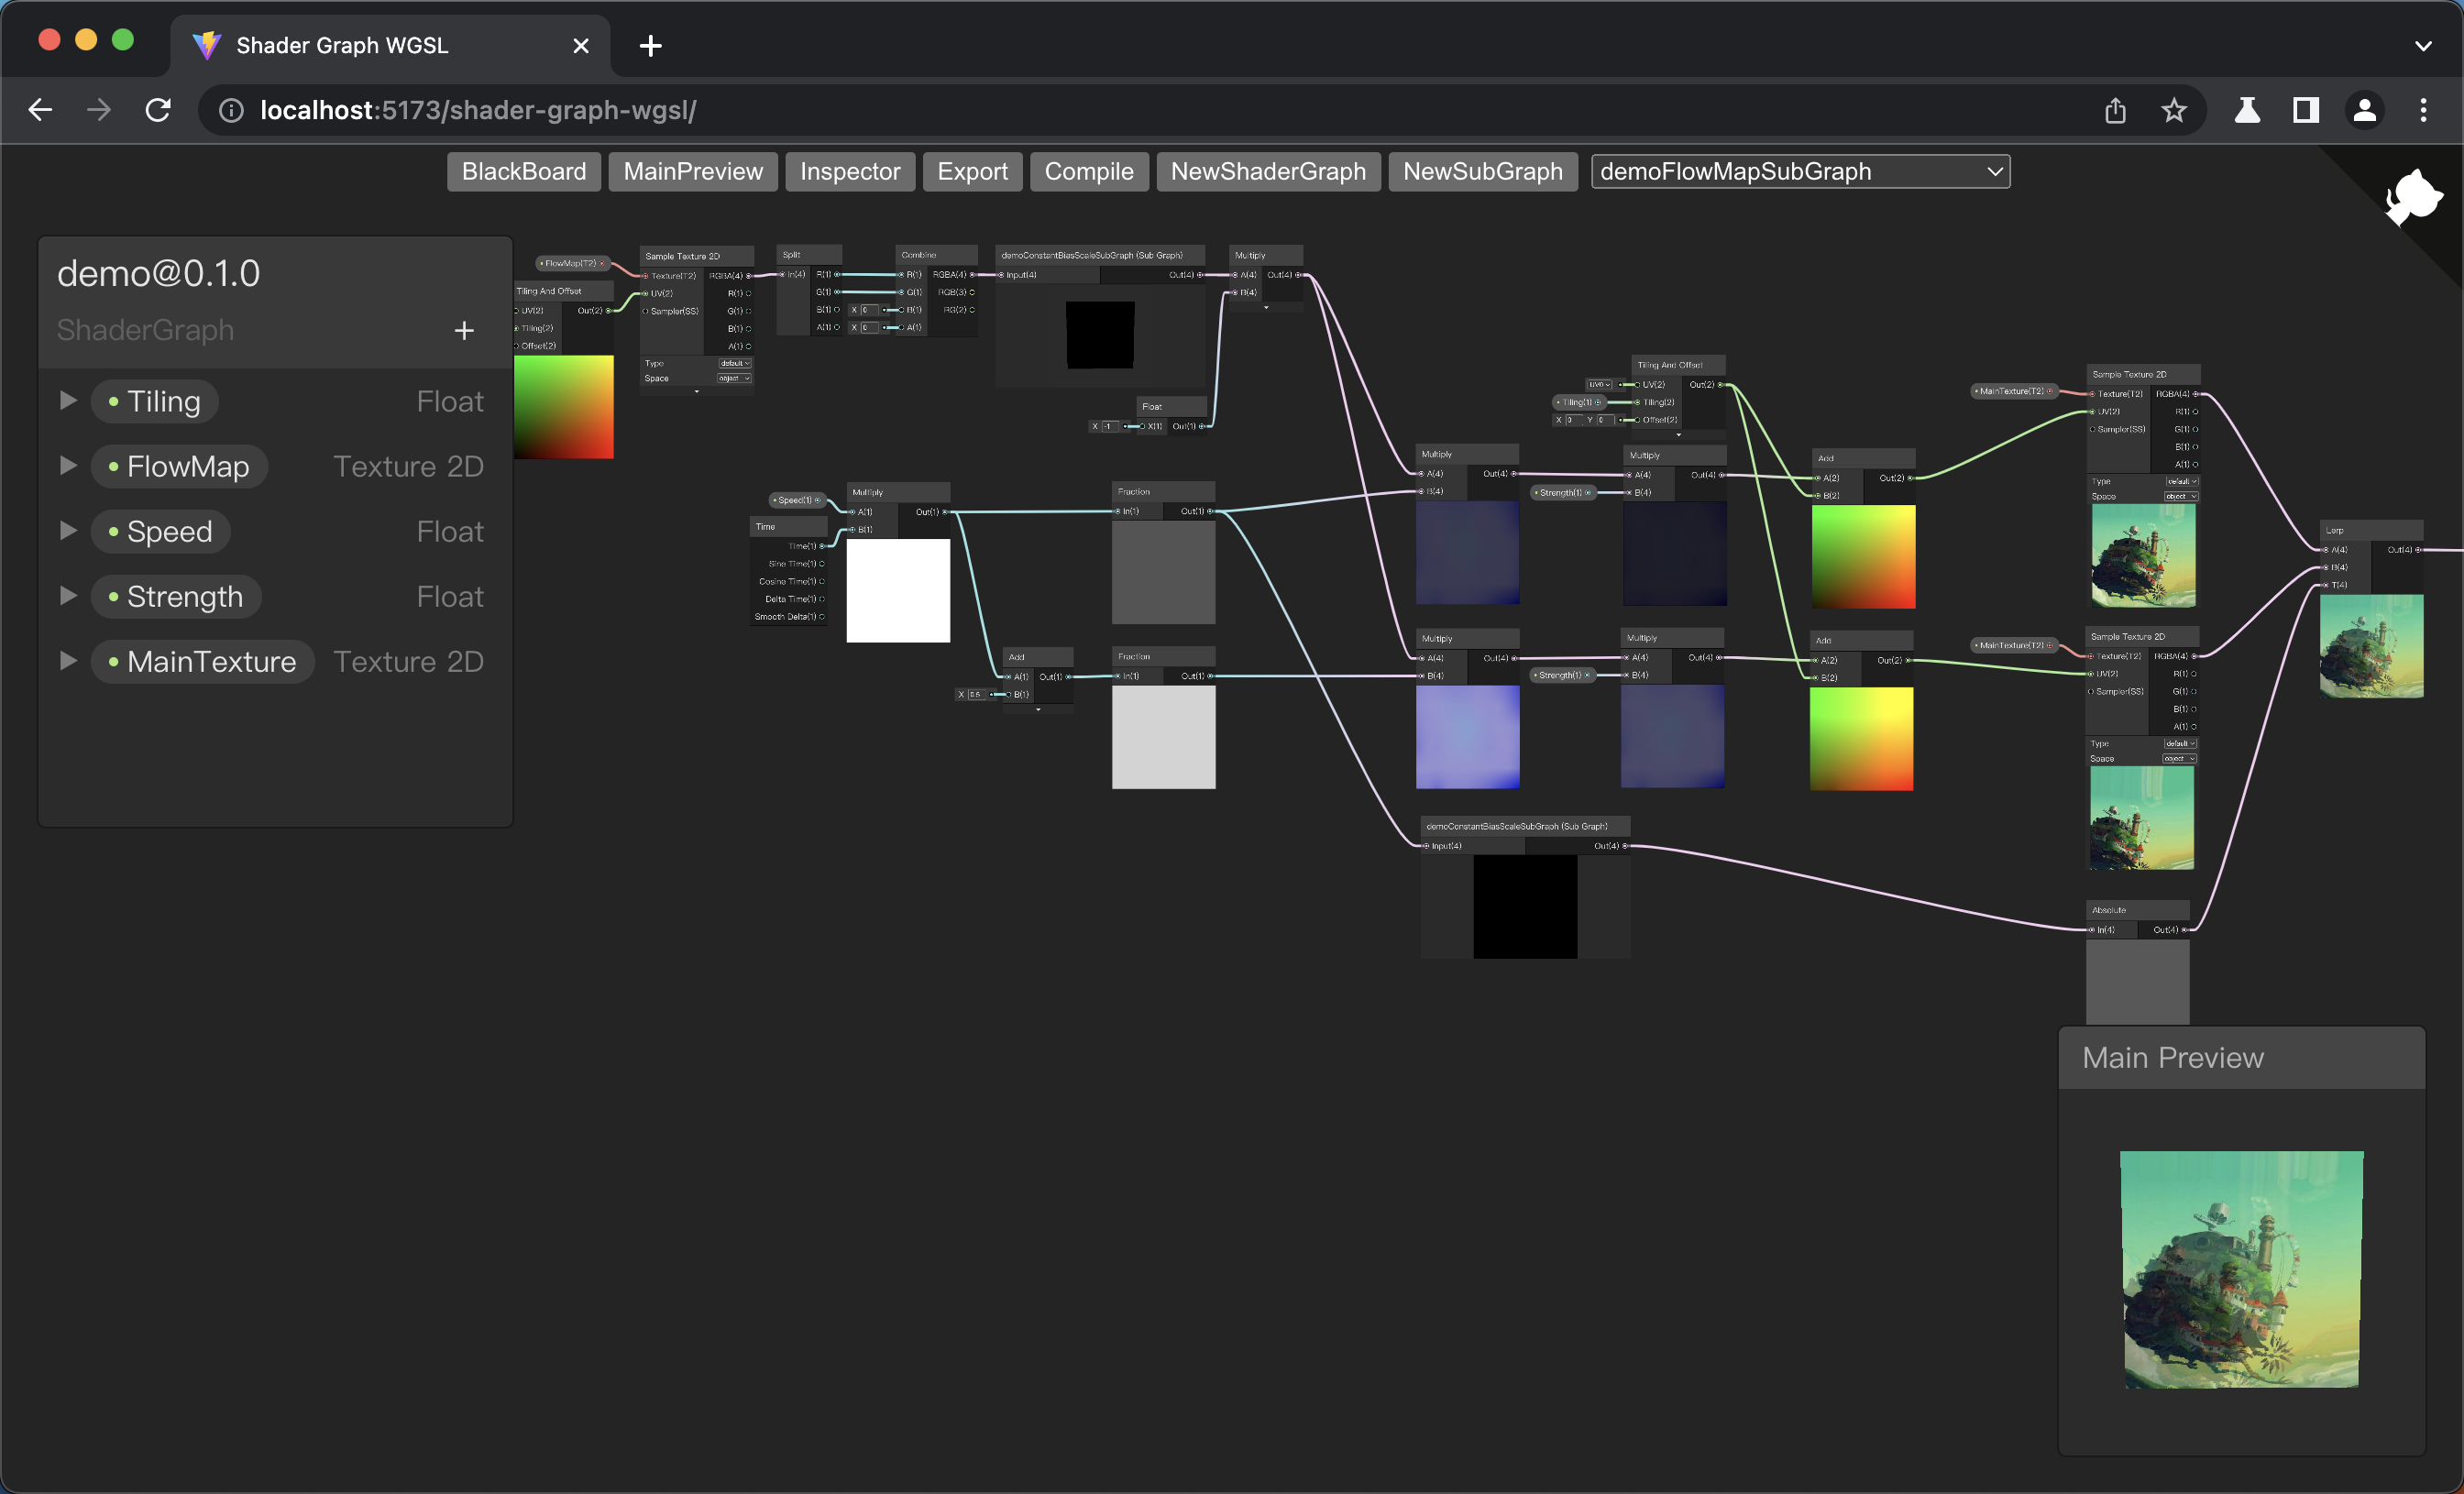The height and width of the screenshot is (1494, 2464).
Task: Open the three-dot browser menu
Action: [x=2423, y=110]
